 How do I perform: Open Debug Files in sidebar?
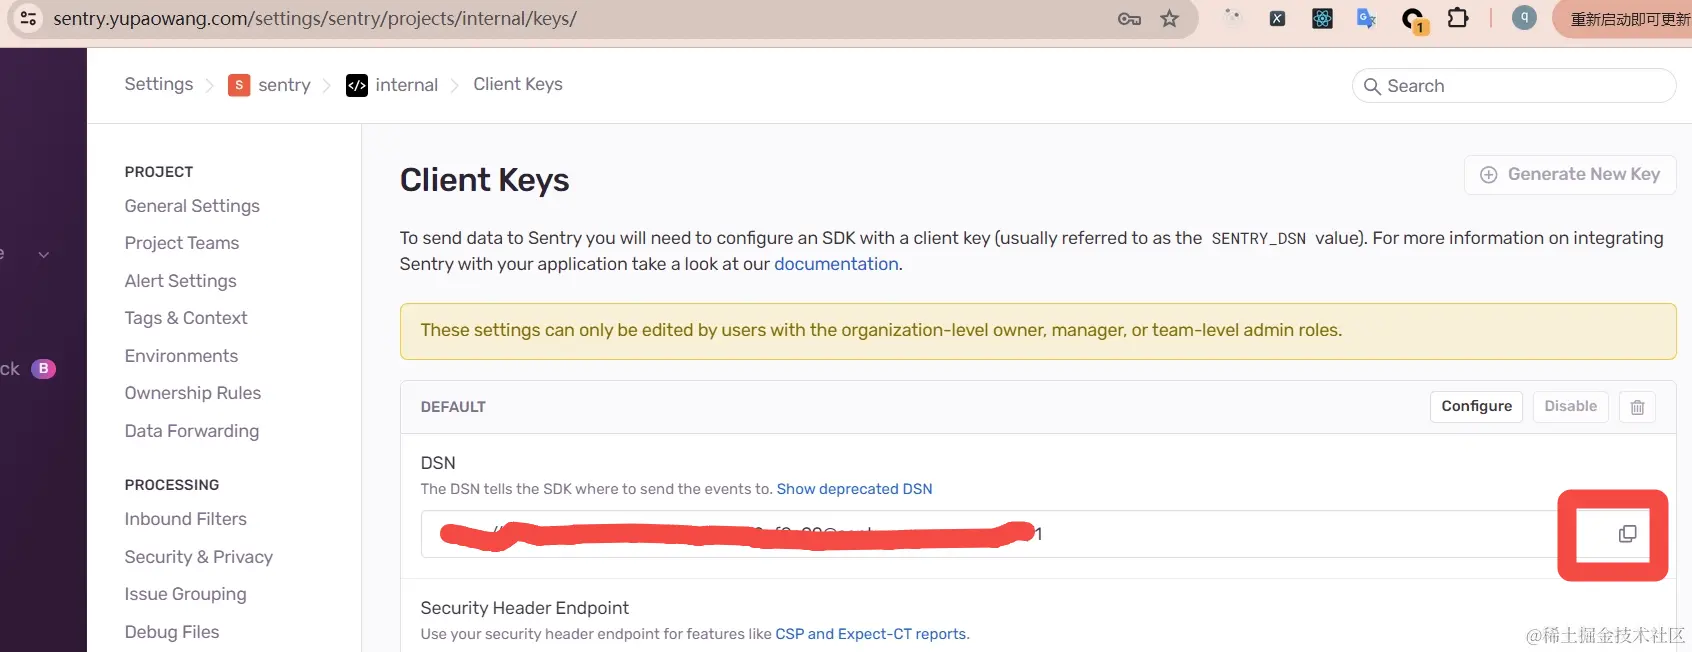tap(172, 632)
